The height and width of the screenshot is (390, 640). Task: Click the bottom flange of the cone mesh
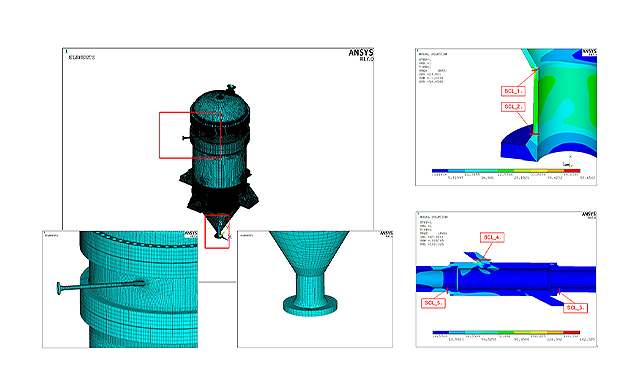pyautogui.click(x=310, y=305)
